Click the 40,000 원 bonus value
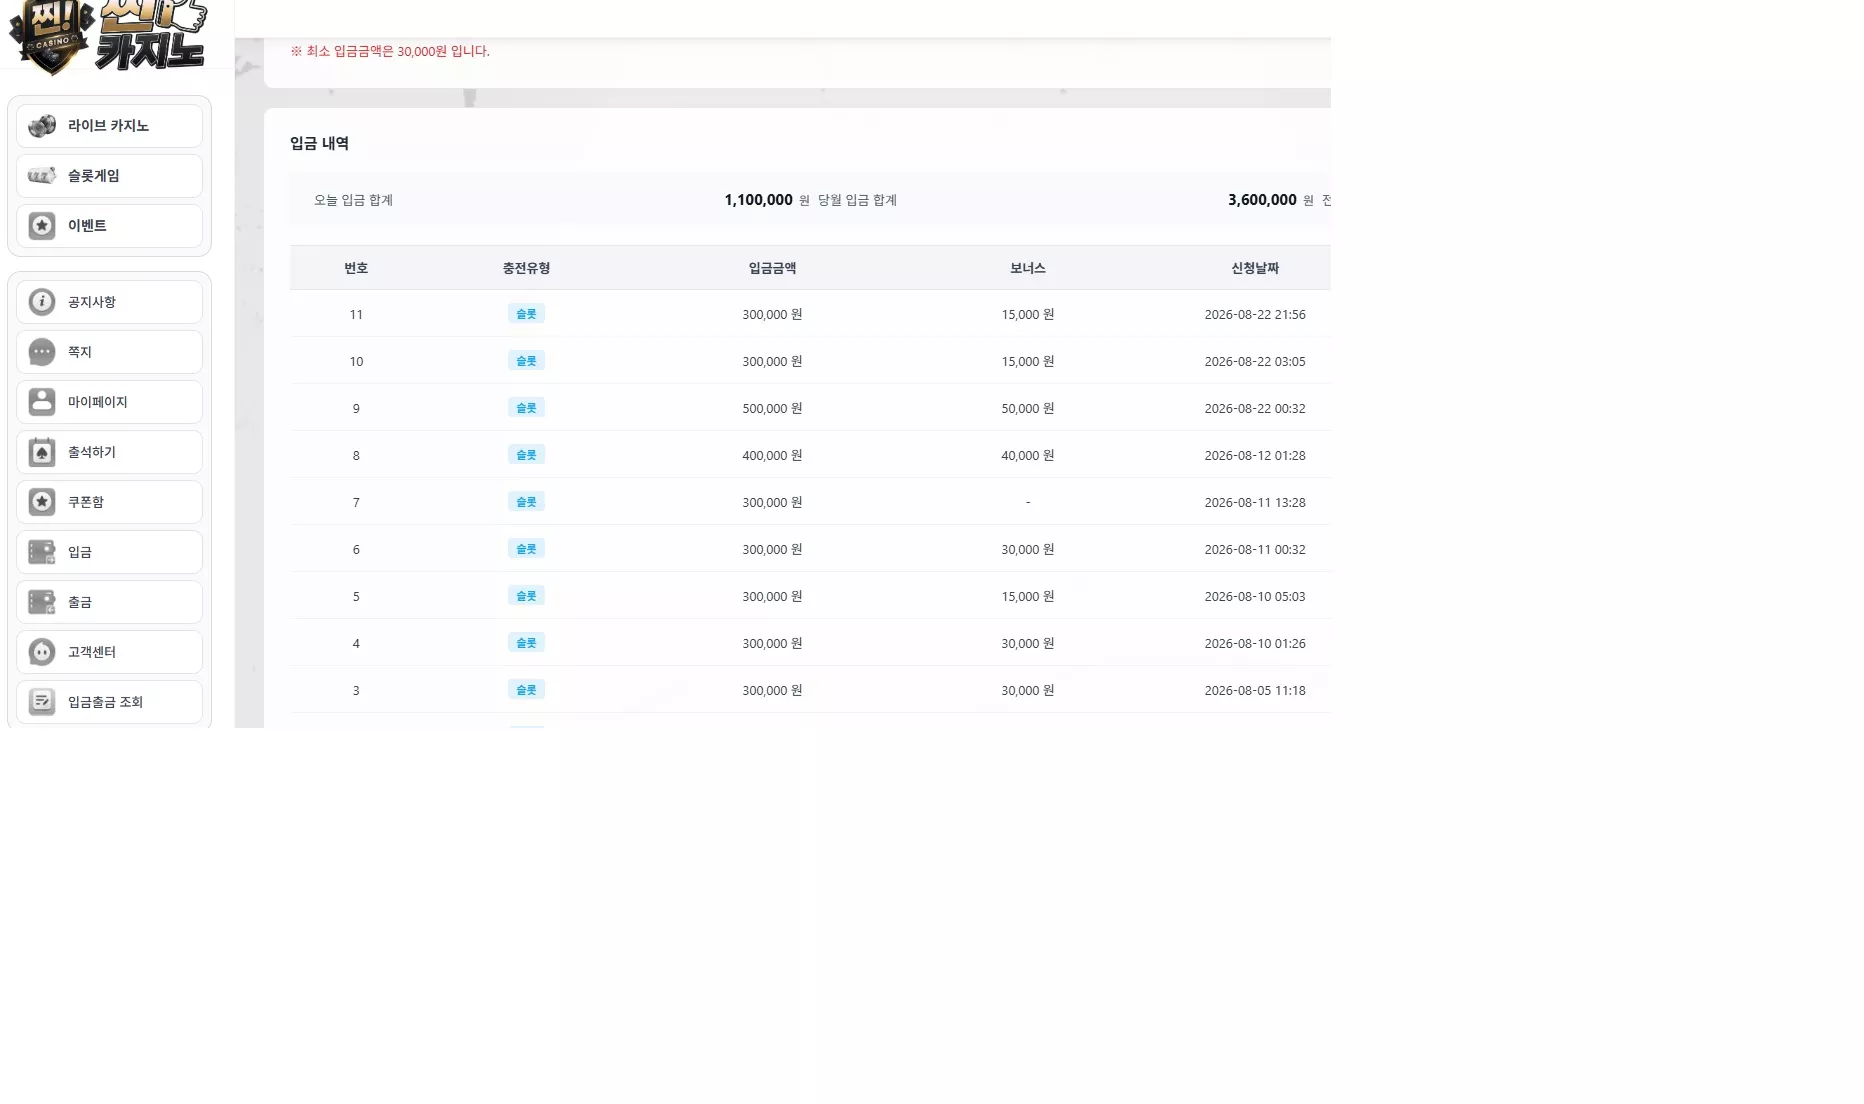1864x1104 pixels. (x=1028, y=455)
